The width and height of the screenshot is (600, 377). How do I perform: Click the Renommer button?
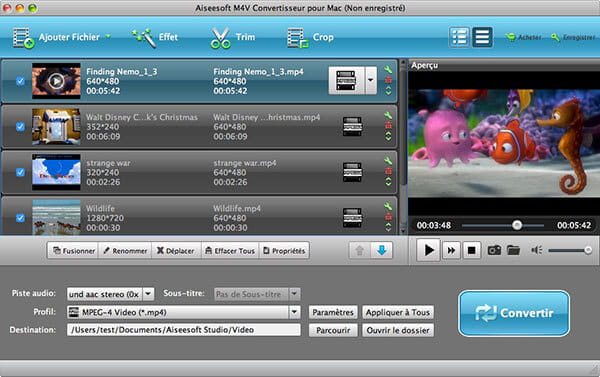pos(125,251)
